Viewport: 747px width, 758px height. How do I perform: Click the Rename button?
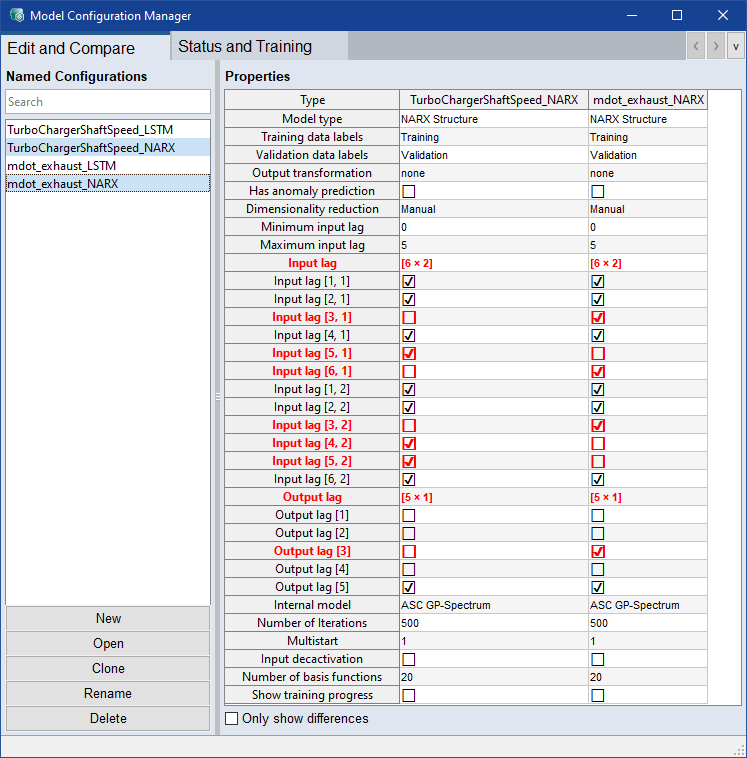[108, 693]
